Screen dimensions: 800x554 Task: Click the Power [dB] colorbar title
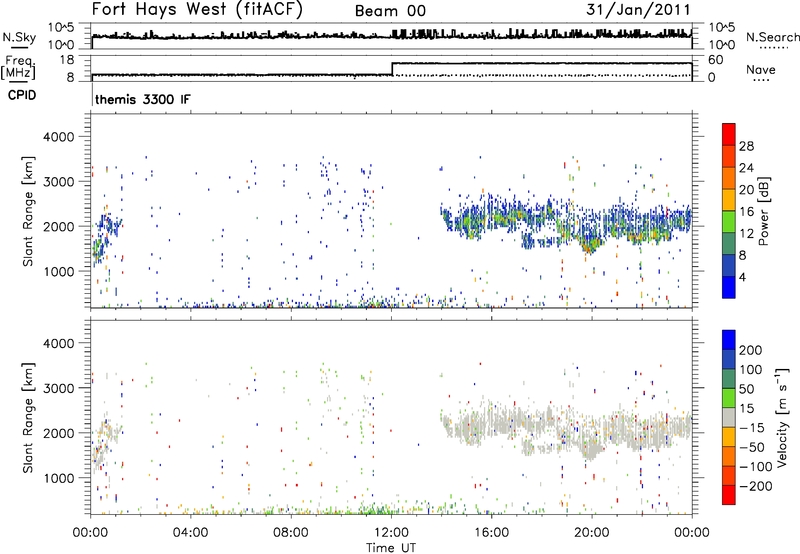763,211
